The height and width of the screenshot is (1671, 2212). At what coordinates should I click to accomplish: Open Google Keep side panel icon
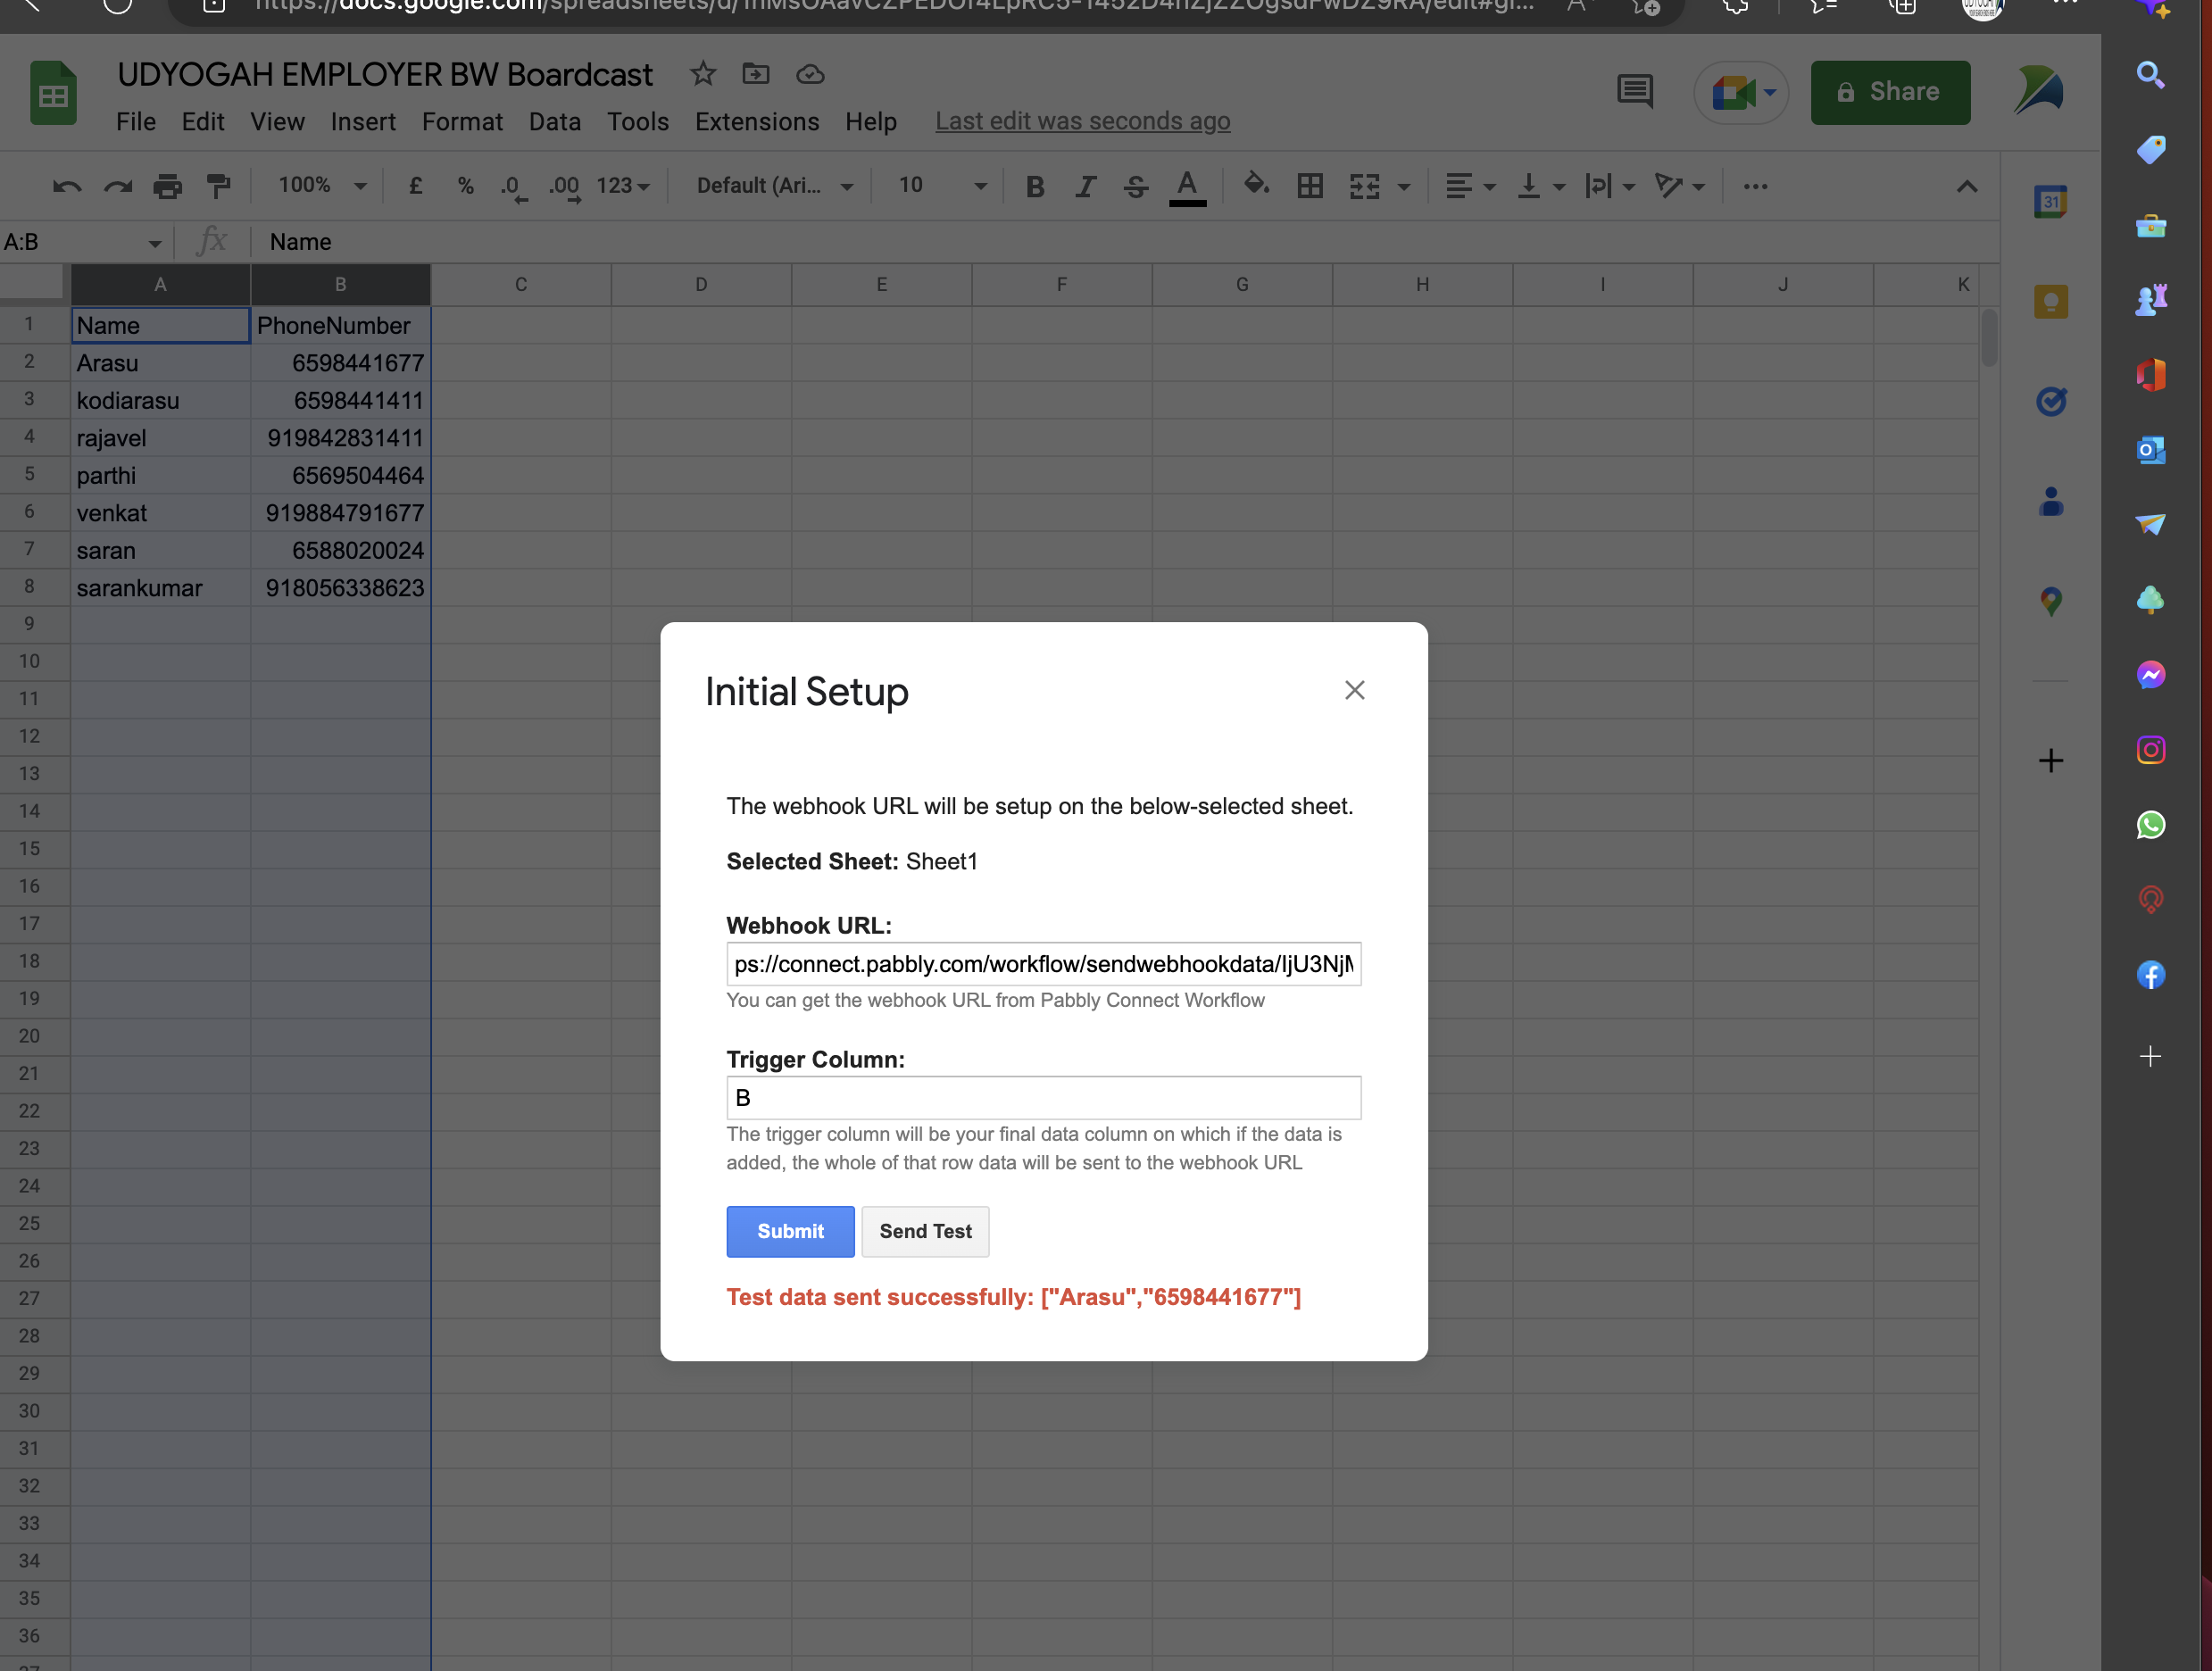point(2051,301)
